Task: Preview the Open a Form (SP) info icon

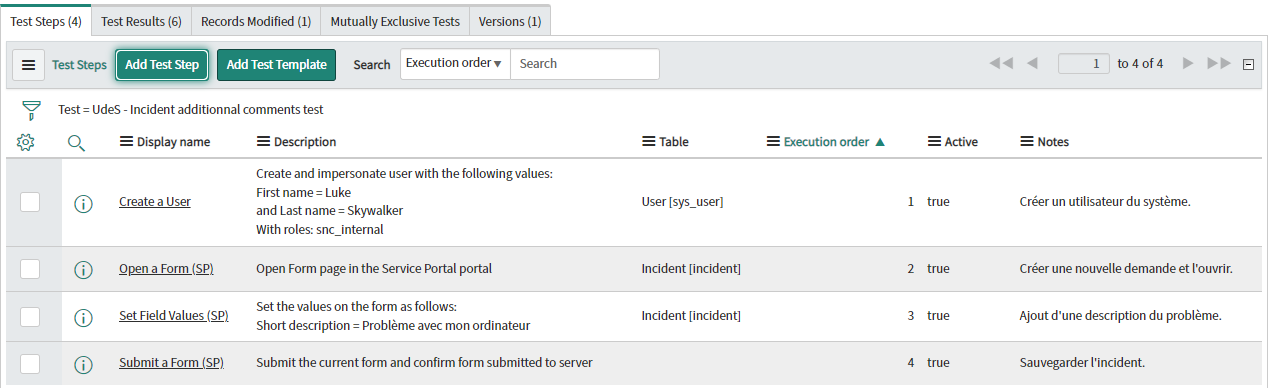Action: (84, 270)
